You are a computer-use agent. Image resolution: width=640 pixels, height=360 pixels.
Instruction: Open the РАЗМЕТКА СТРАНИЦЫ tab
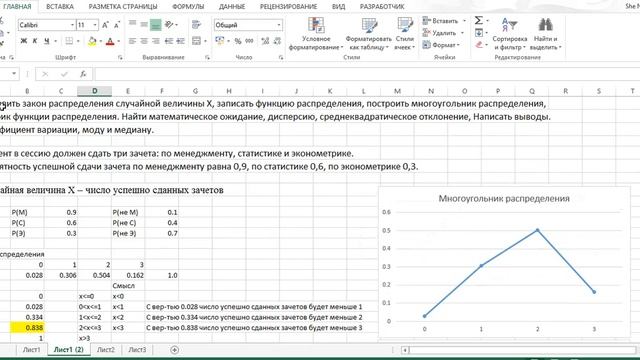123,7
